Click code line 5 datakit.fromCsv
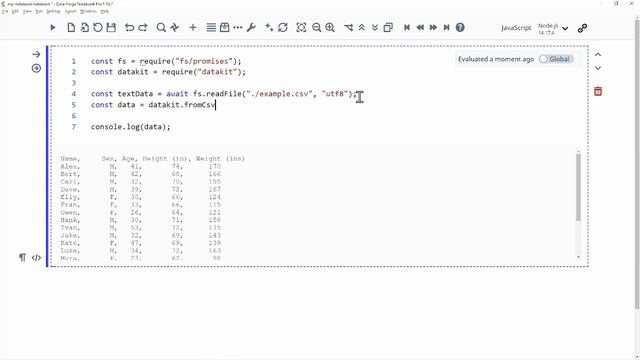 [153, 105]
